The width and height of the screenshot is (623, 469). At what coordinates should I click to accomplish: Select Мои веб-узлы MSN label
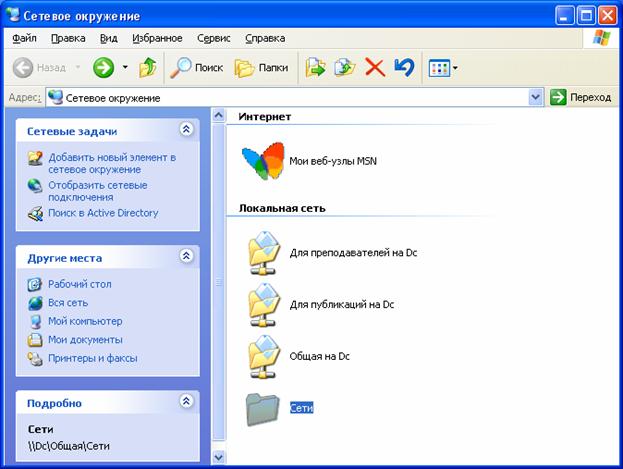pyautogui.click(x=333, y=161)
